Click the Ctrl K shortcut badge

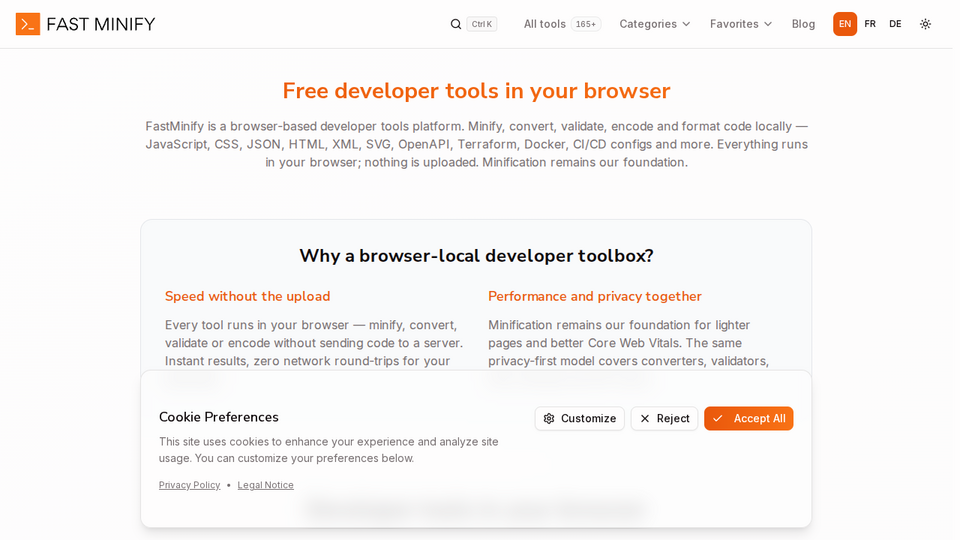[x=481, y=24]
